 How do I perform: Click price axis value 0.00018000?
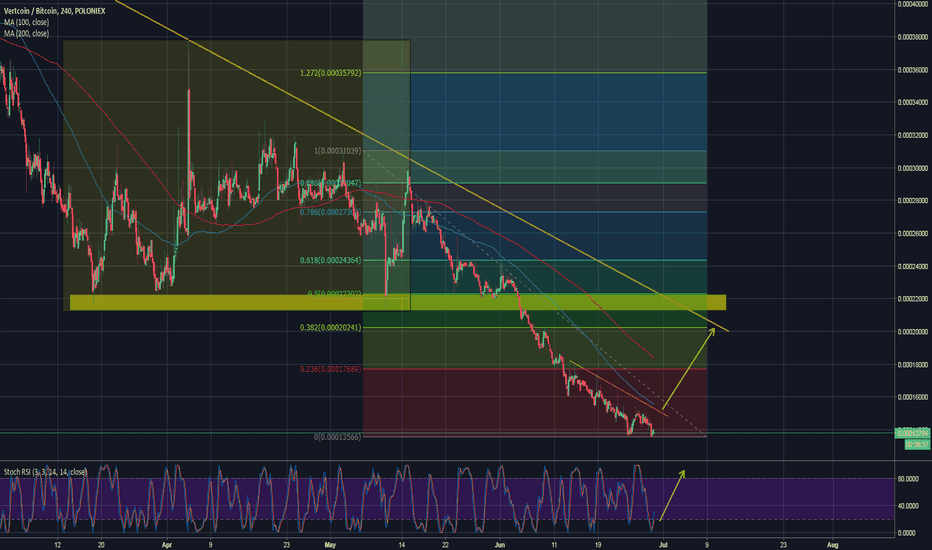[x=913, y=365]
